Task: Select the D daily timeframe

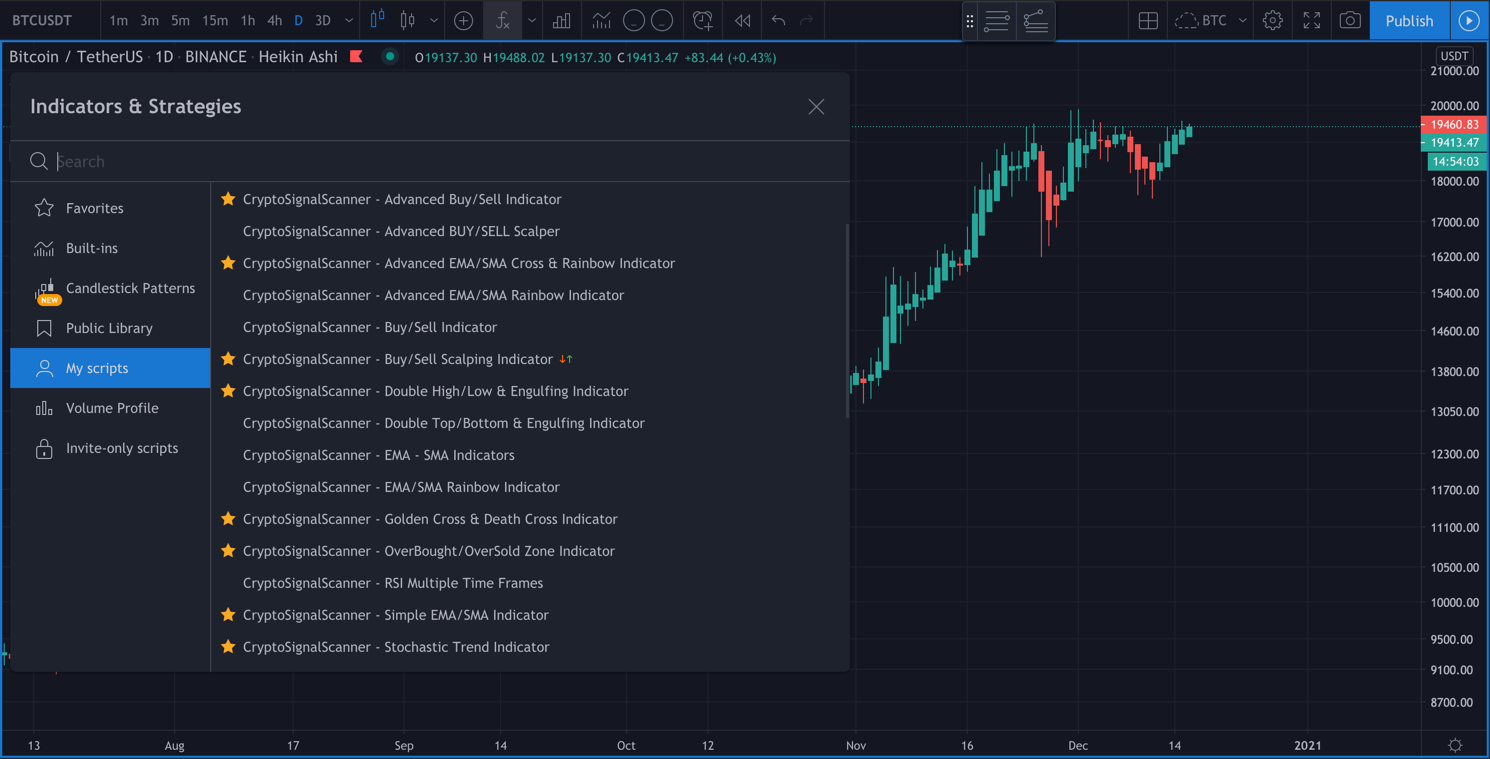Action: 298,20
